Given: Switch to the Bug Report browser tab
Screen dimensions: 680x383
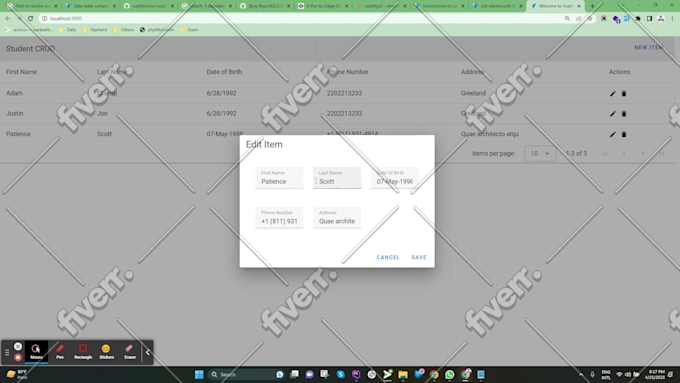Looking at the screenshot, I should tap(265, 6).
